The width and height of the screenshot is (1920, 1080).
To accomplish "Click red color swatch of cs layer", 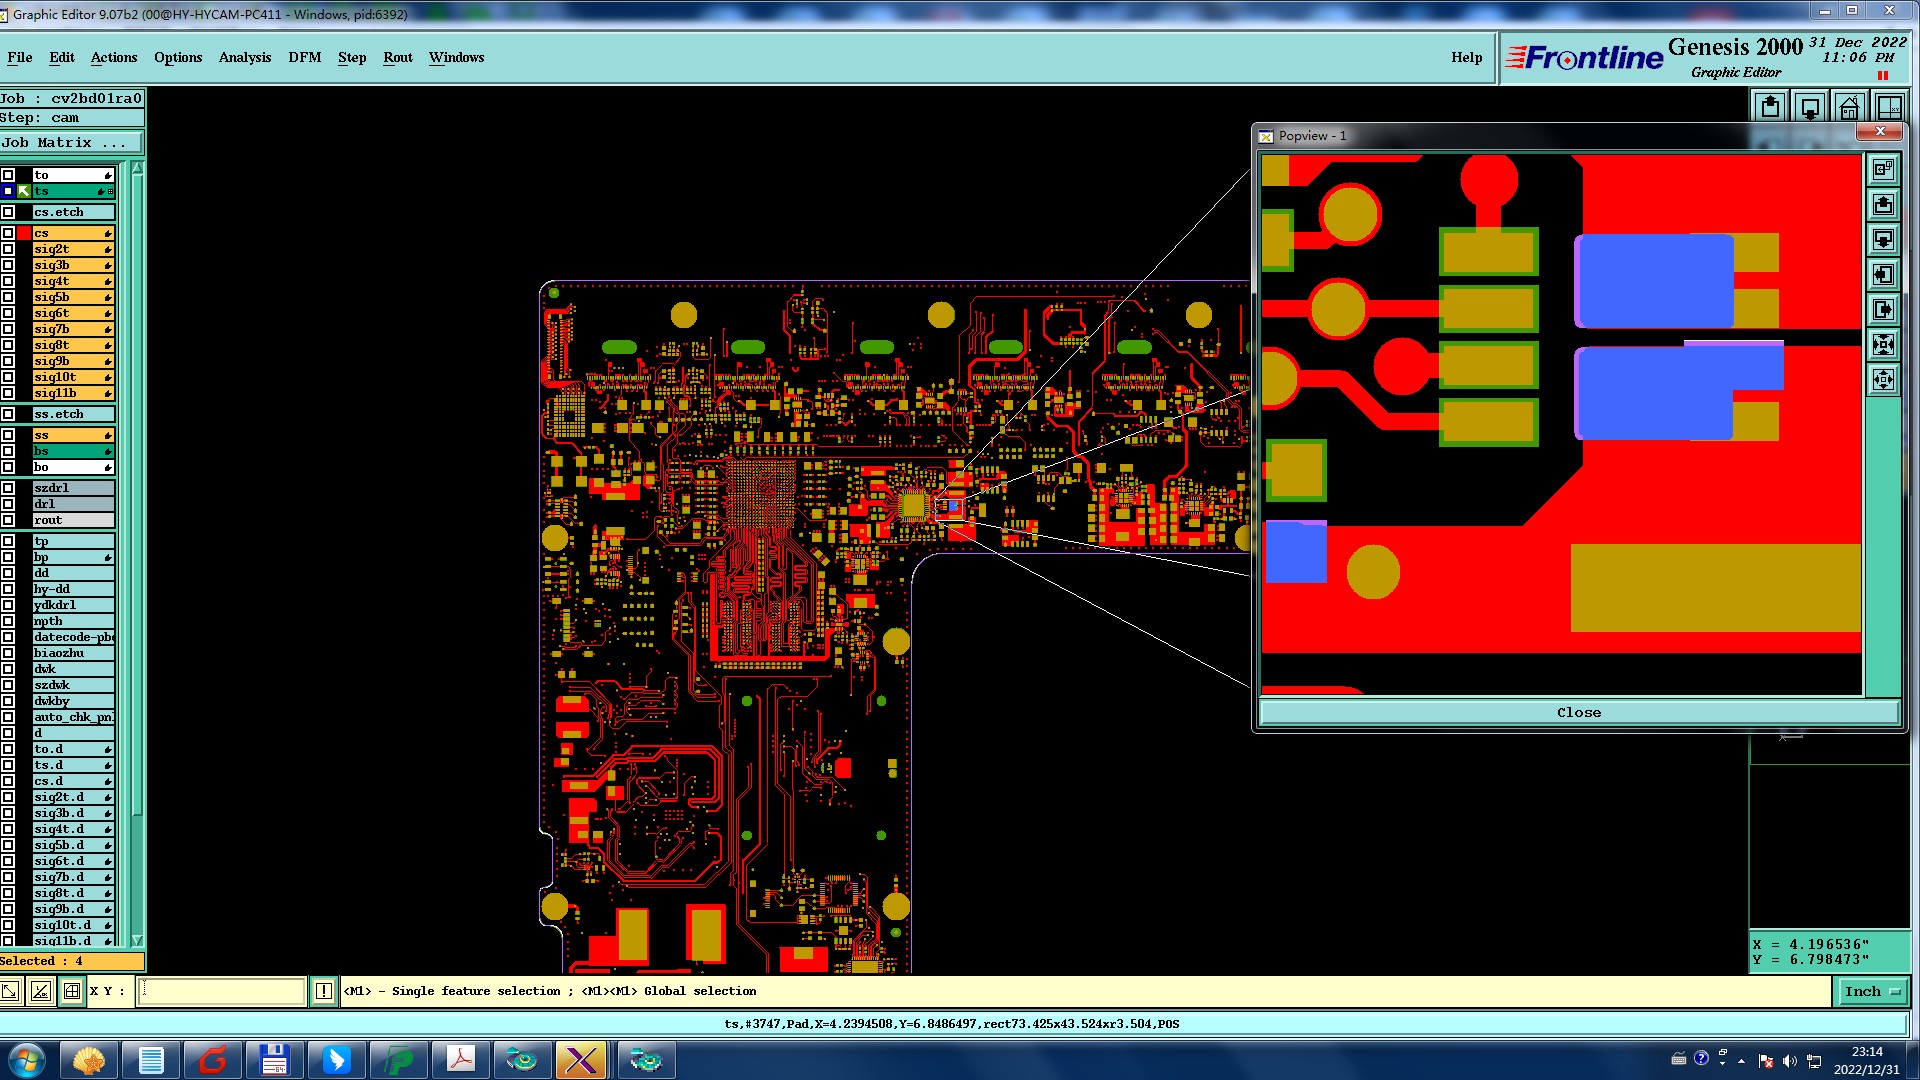I will click(x=24, y=233).
